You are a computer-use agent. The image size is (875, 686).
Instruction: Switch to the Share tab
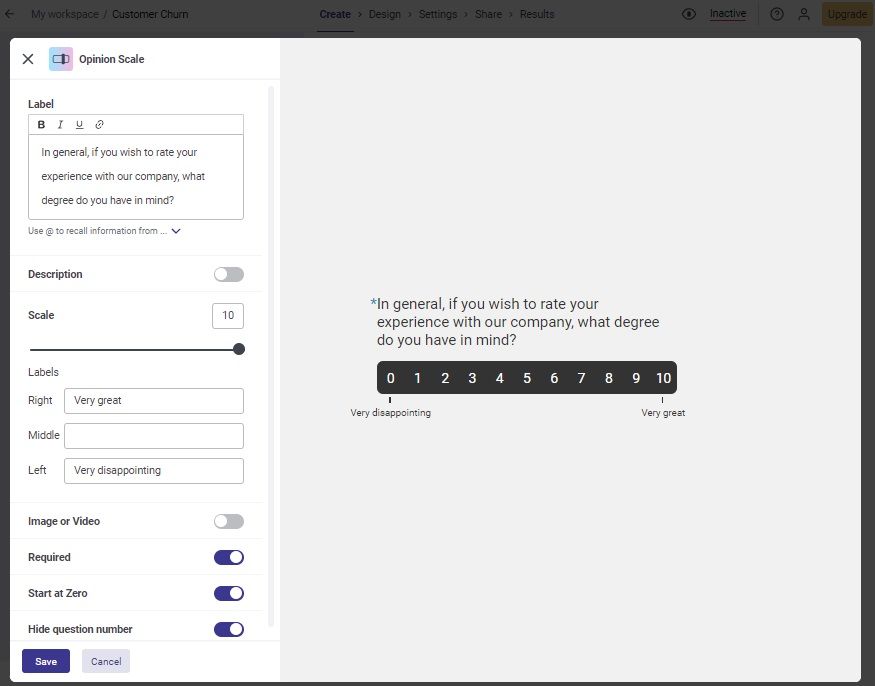488,14
